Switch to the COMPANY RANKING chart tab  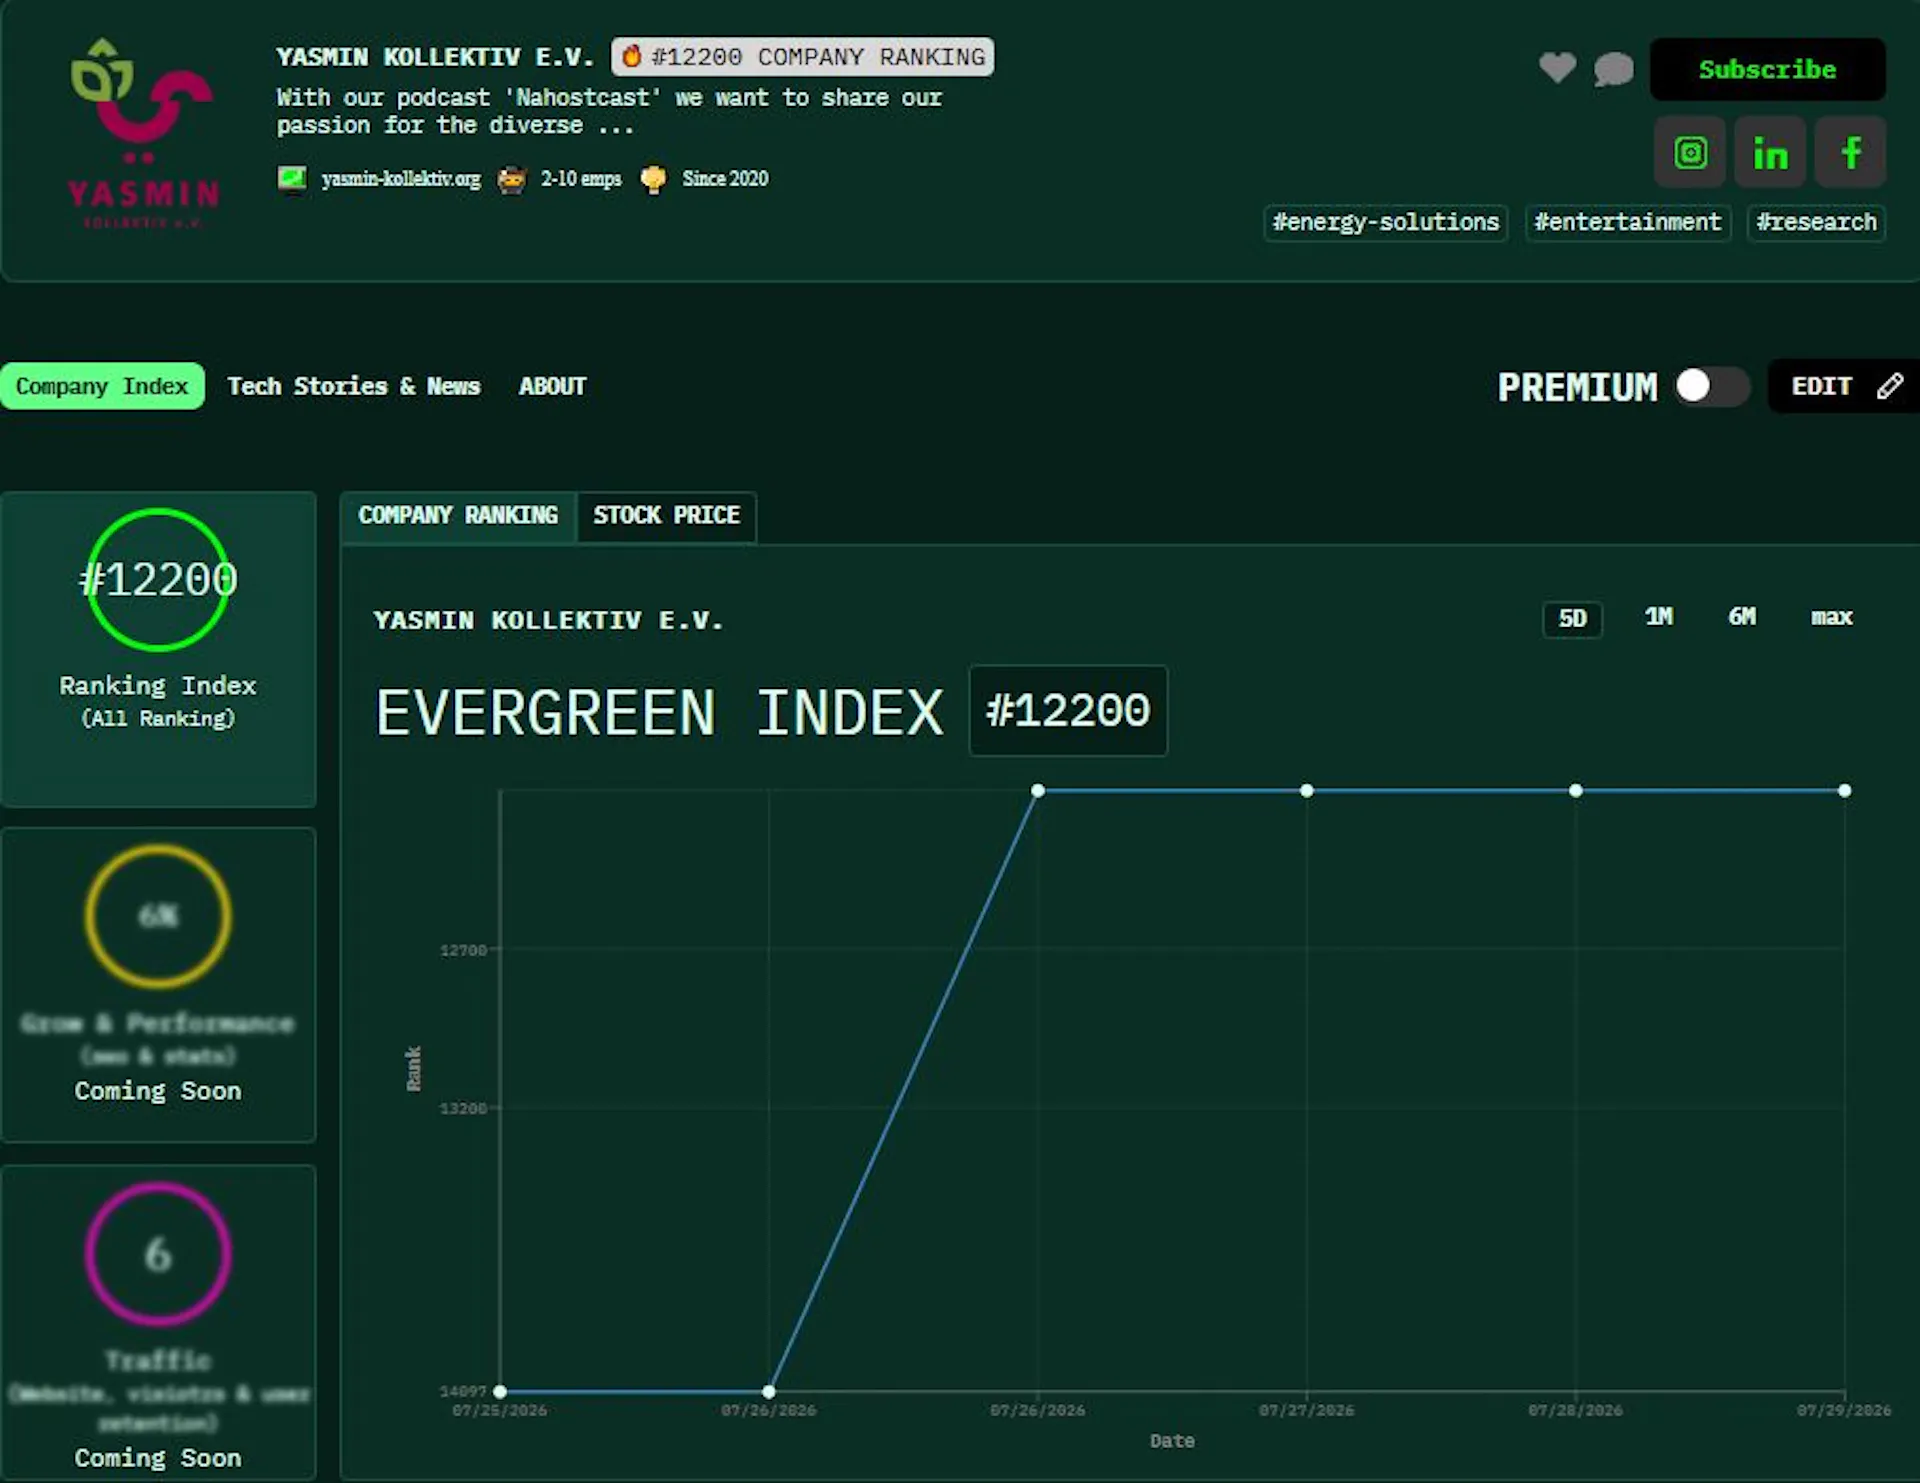(x=458, y=515)
